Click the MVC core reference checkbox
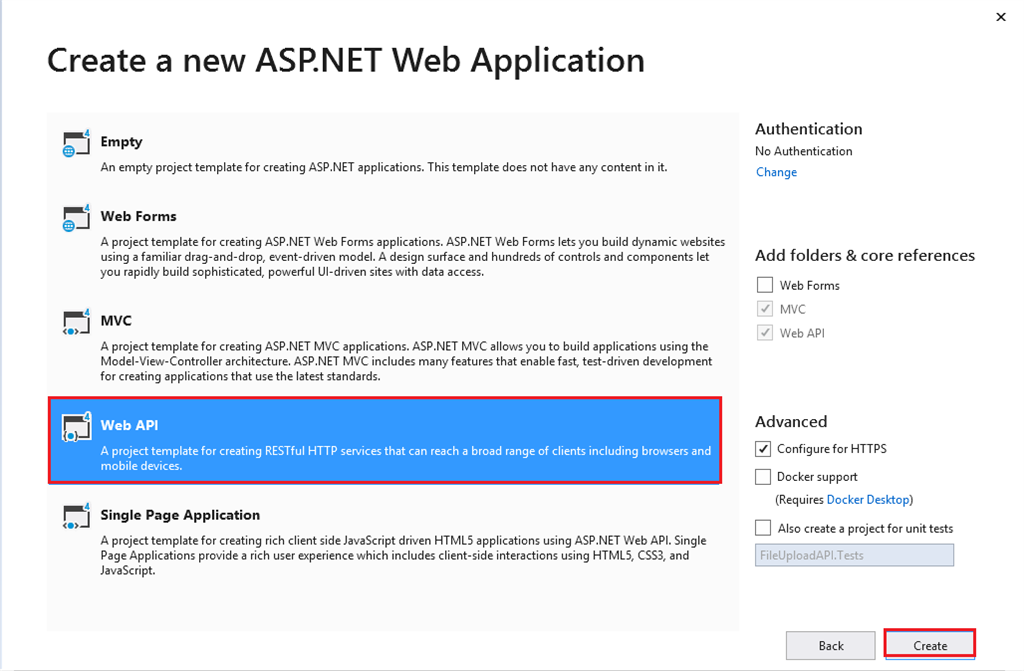The height and width of the screenshot is (671, 1024). (x=765, y=309)
